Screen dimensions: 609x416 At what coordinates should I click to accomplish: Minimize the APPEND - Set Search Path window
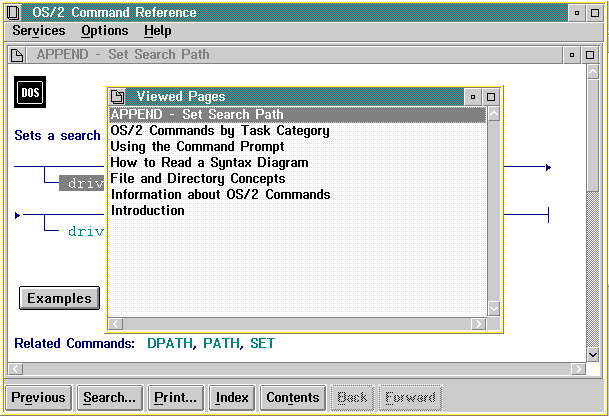coord(572,55)
